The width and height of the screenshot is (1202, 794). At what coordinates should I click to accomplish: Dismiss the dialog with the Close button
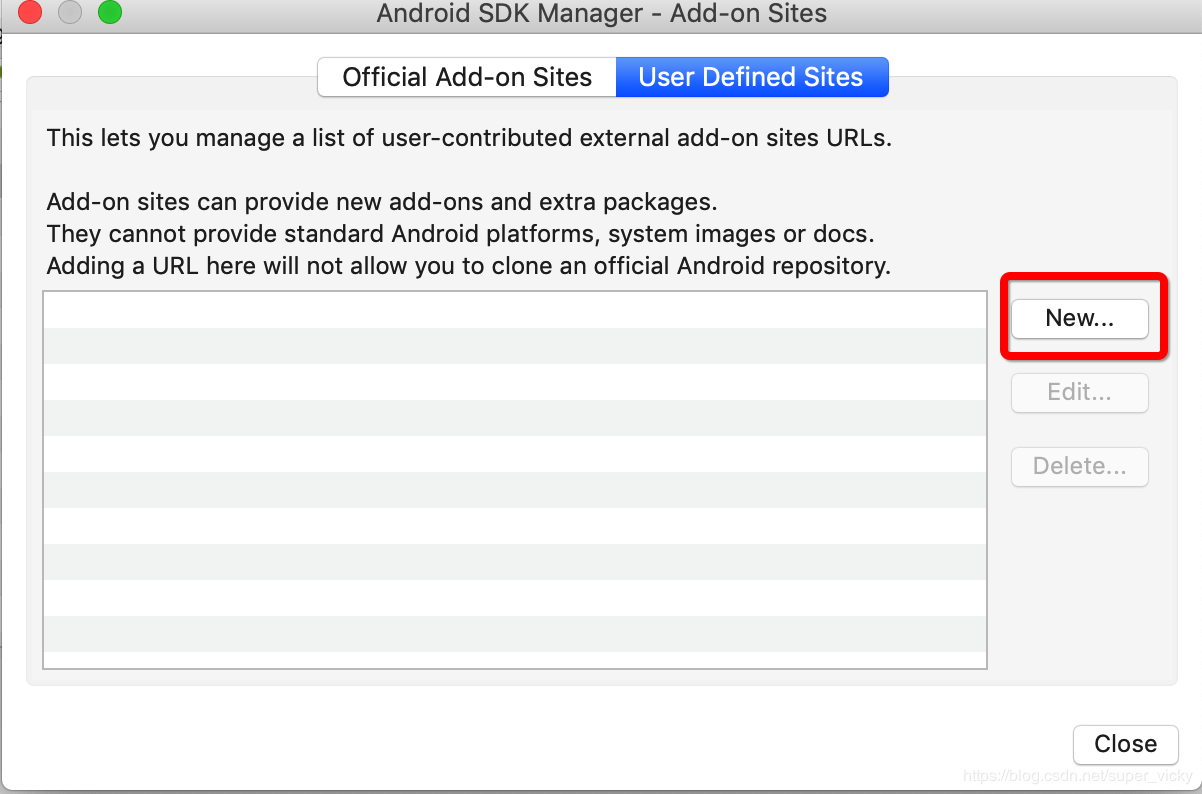coord(1125,743)
